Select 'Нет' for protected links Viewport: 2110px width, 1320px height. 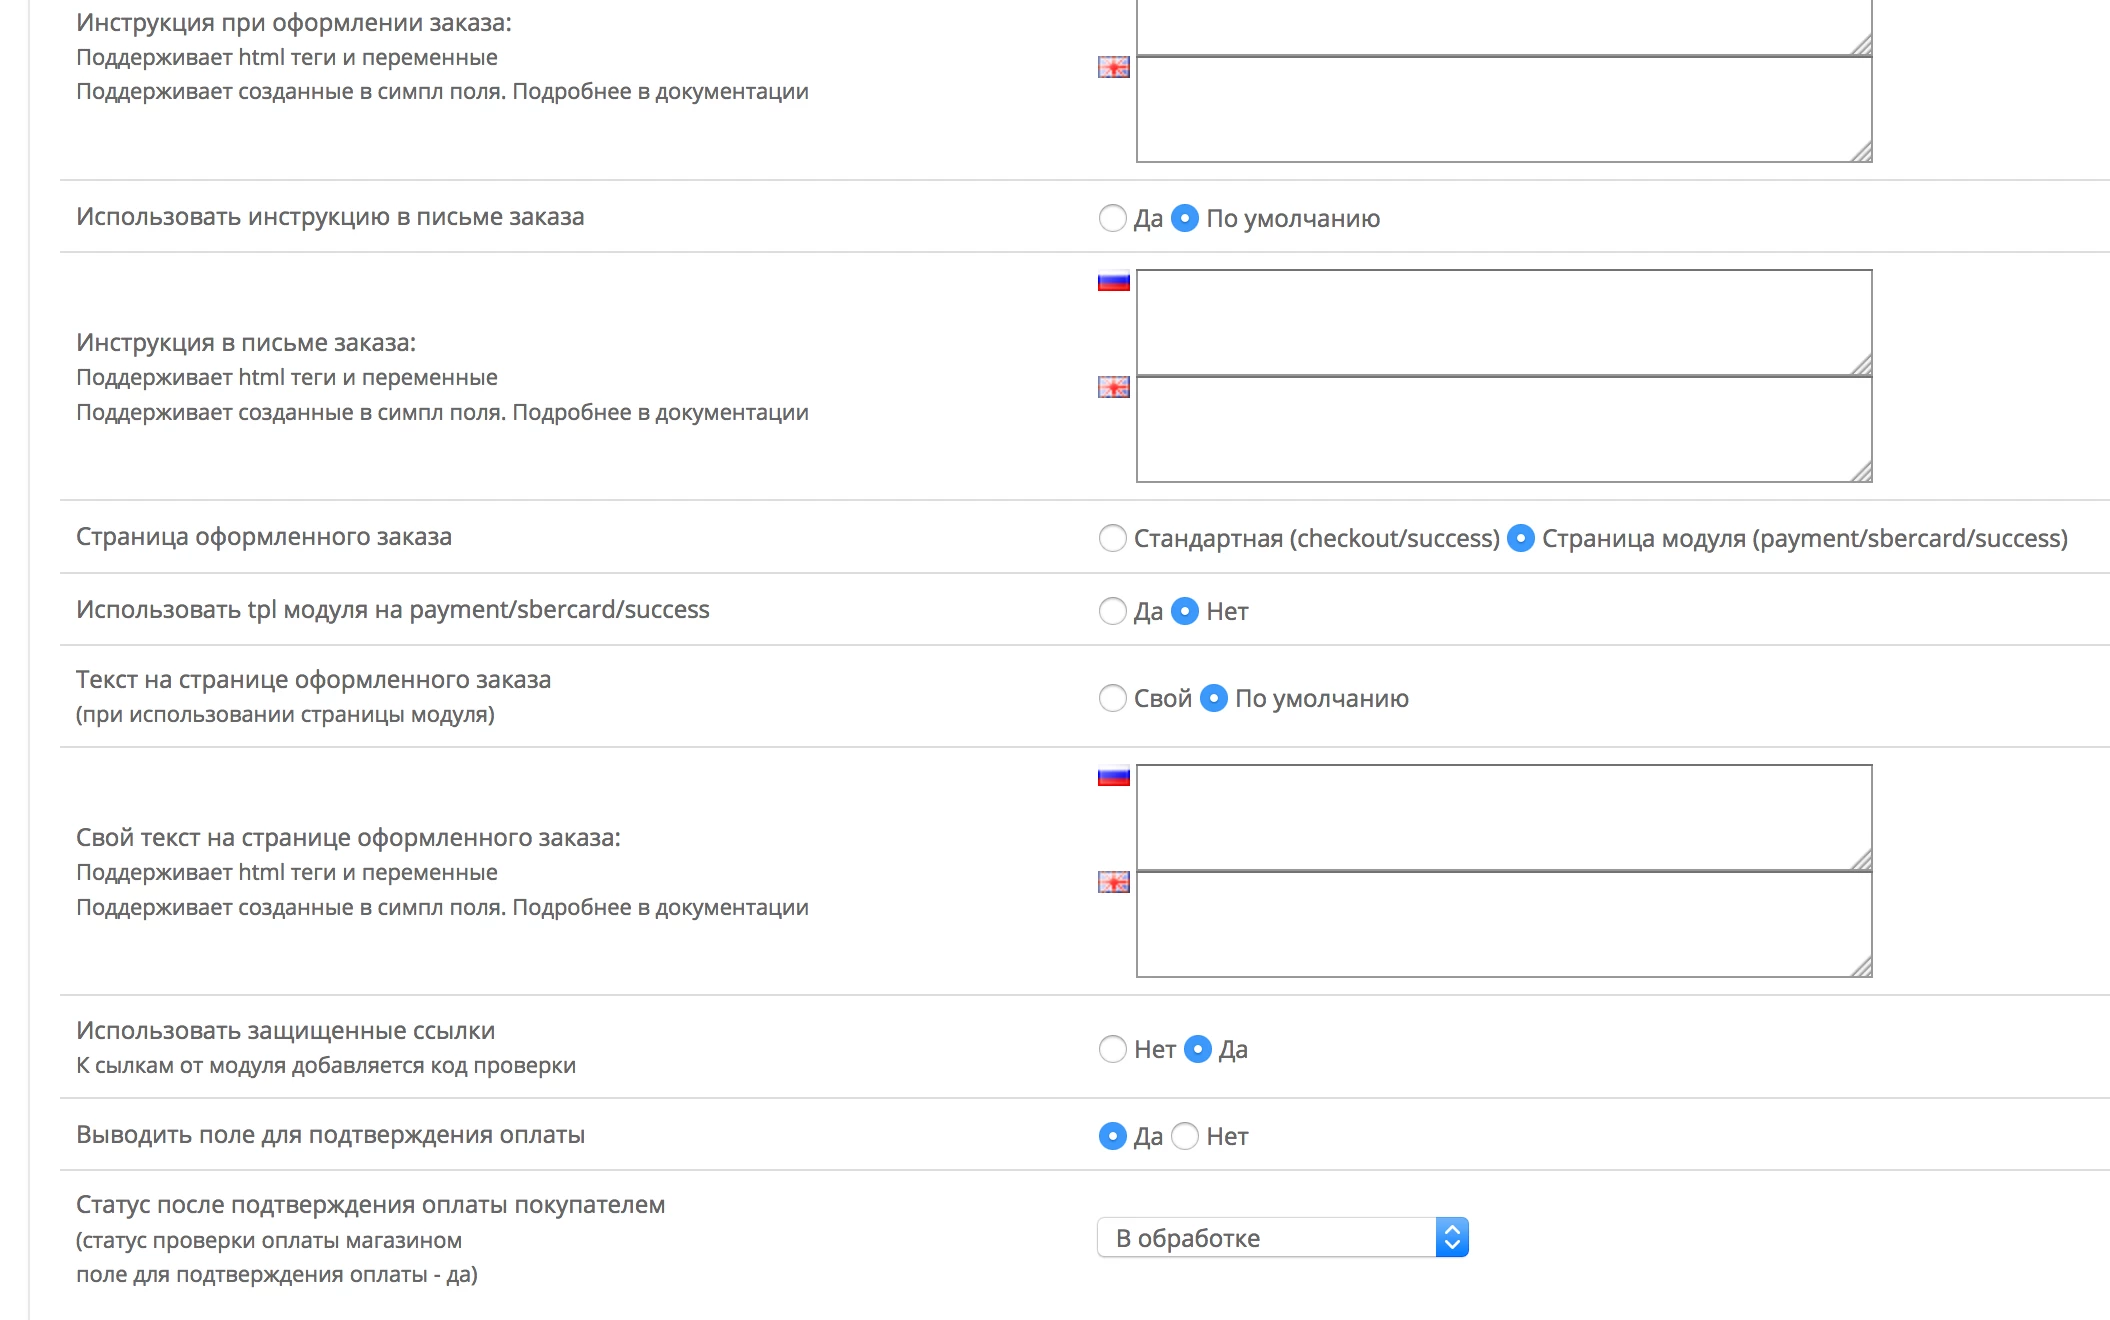pyautogui.click(x=1112, y=1049)
